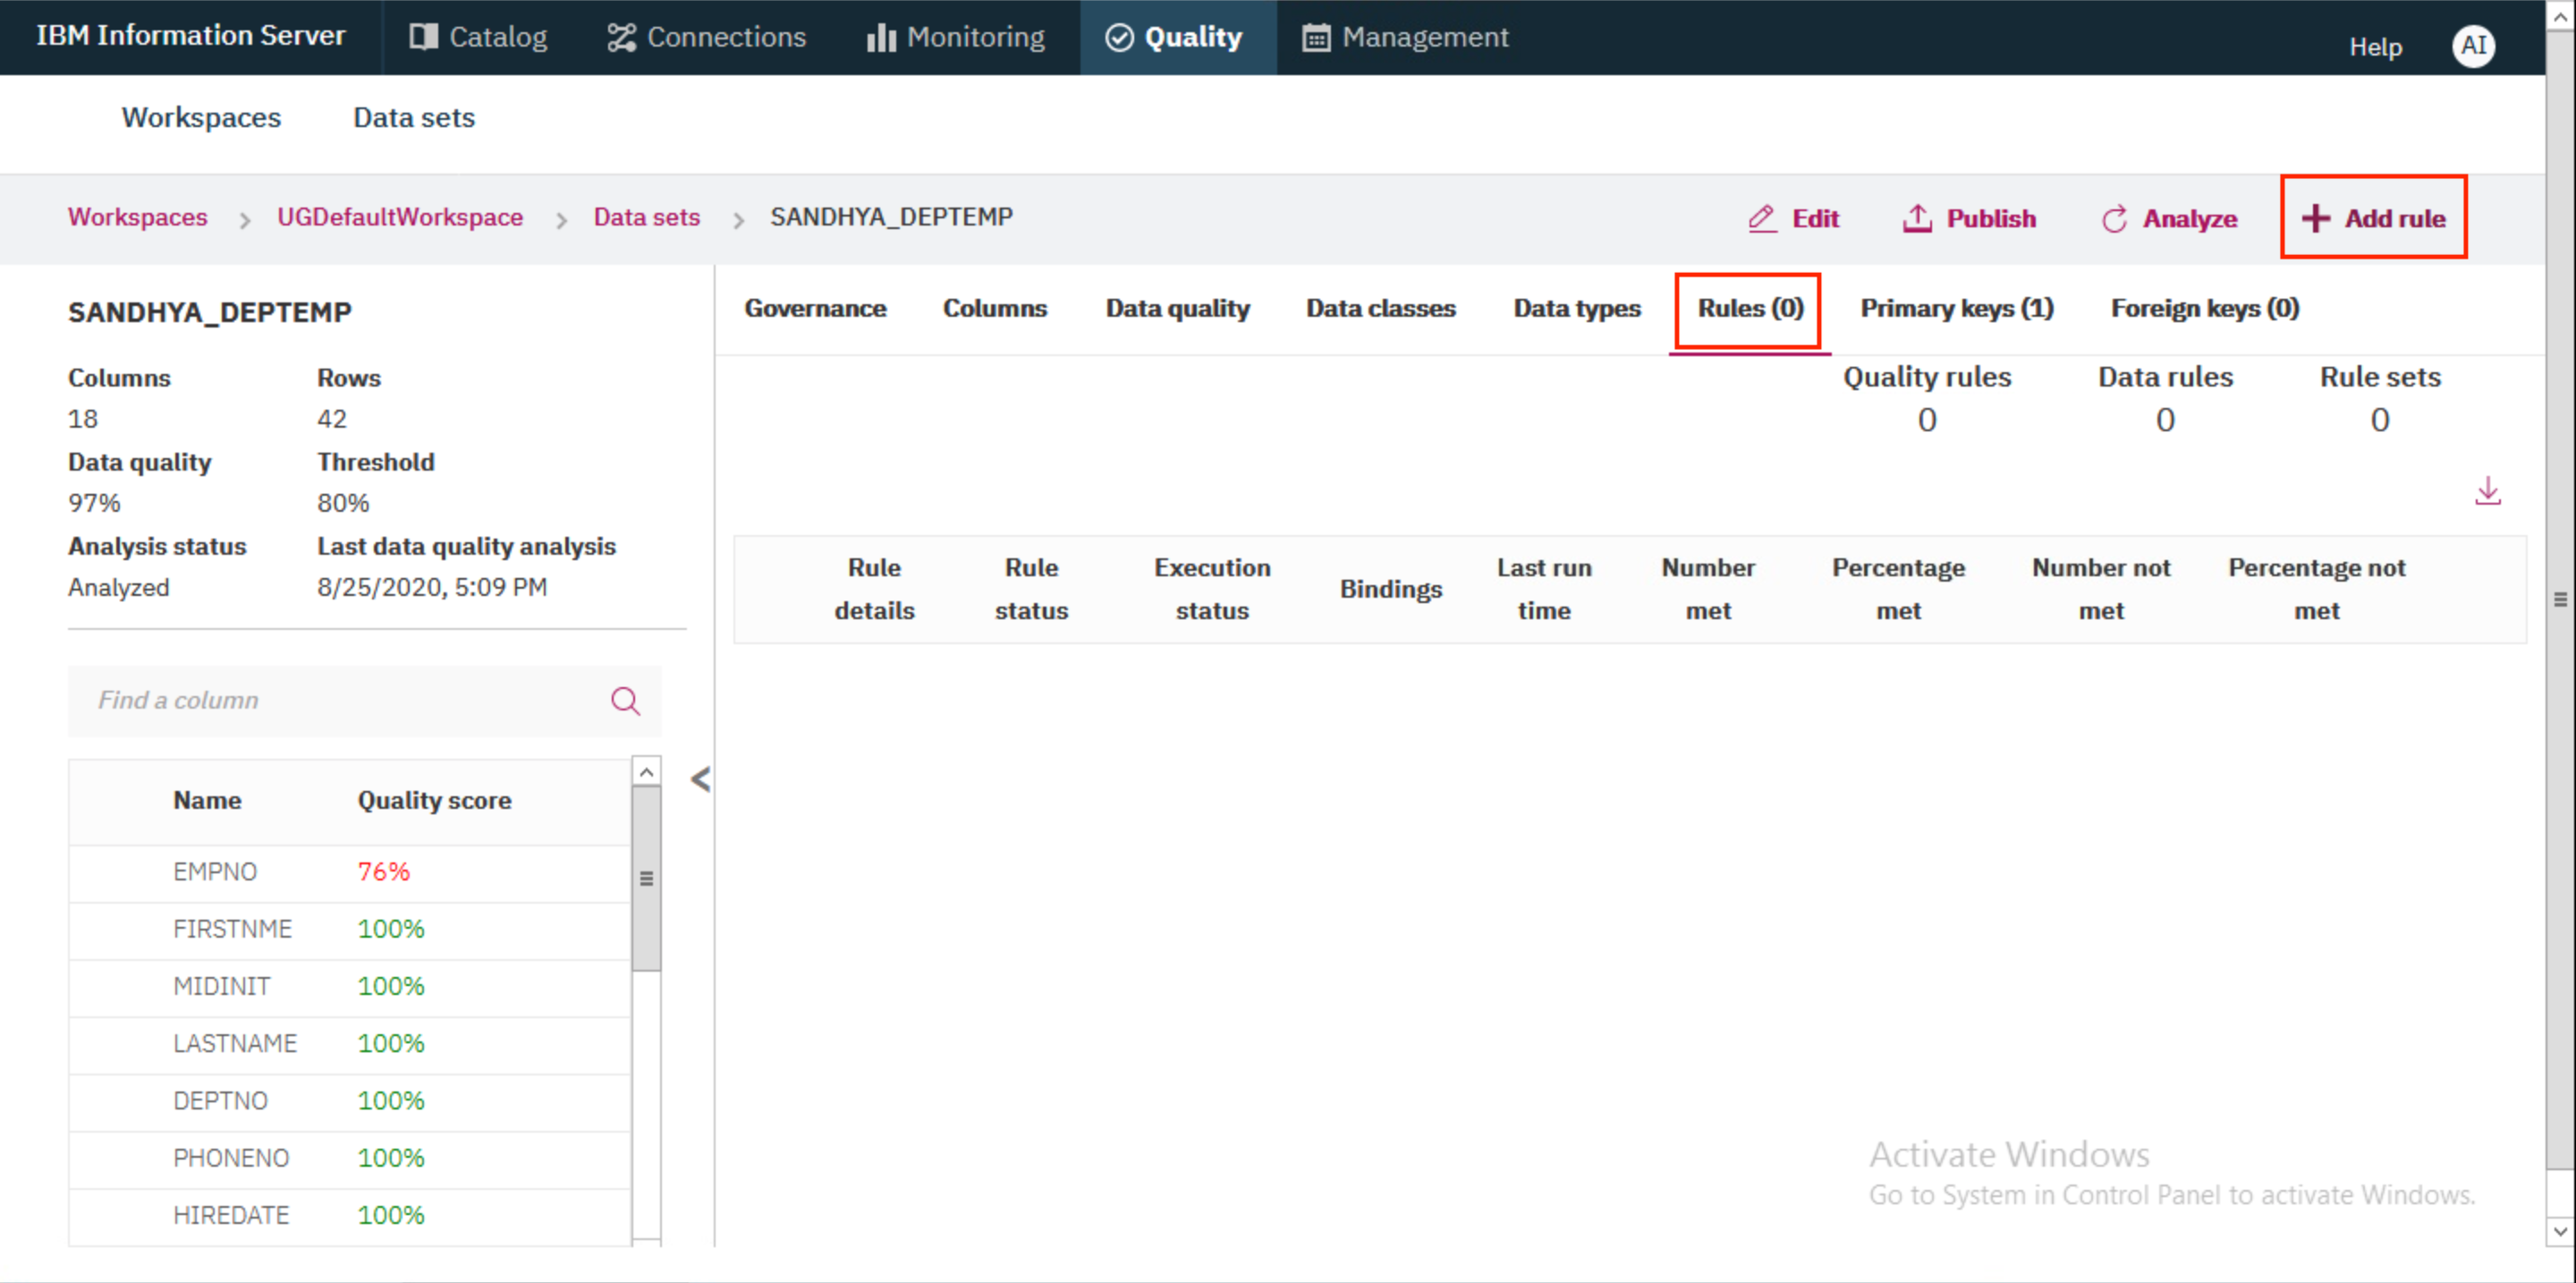
Task: Open the Monitoring section
Action: point(956,37)
